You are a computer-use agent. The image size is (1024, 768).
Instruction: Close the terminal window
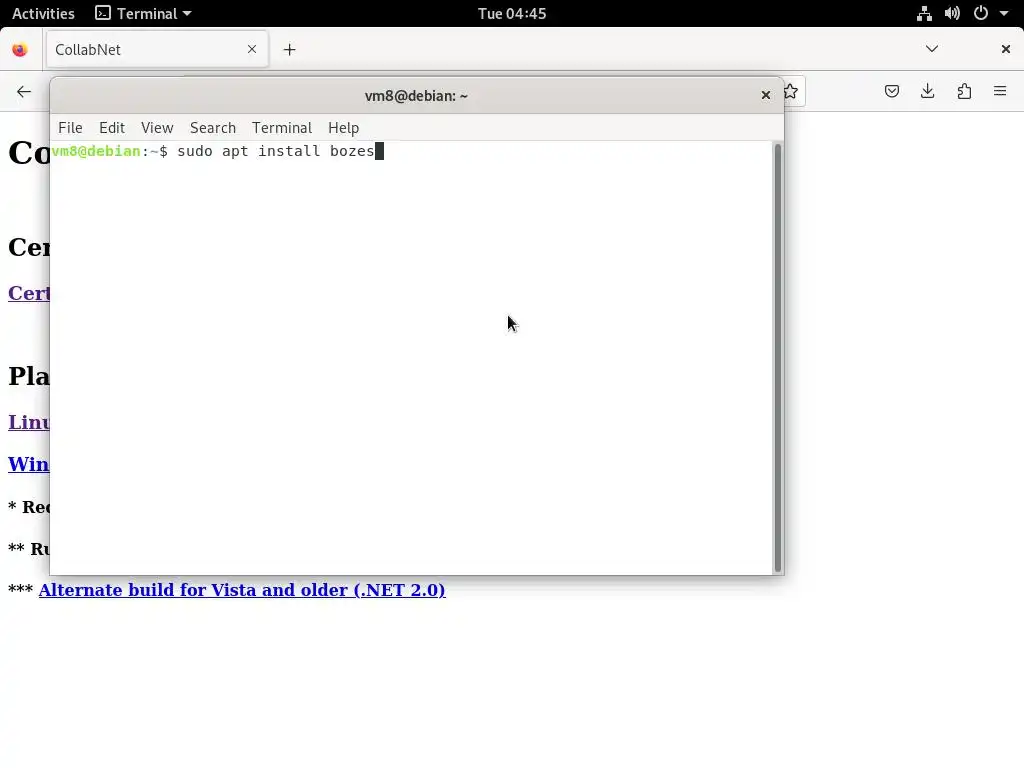pyautogui.click(x=765, y=95)
